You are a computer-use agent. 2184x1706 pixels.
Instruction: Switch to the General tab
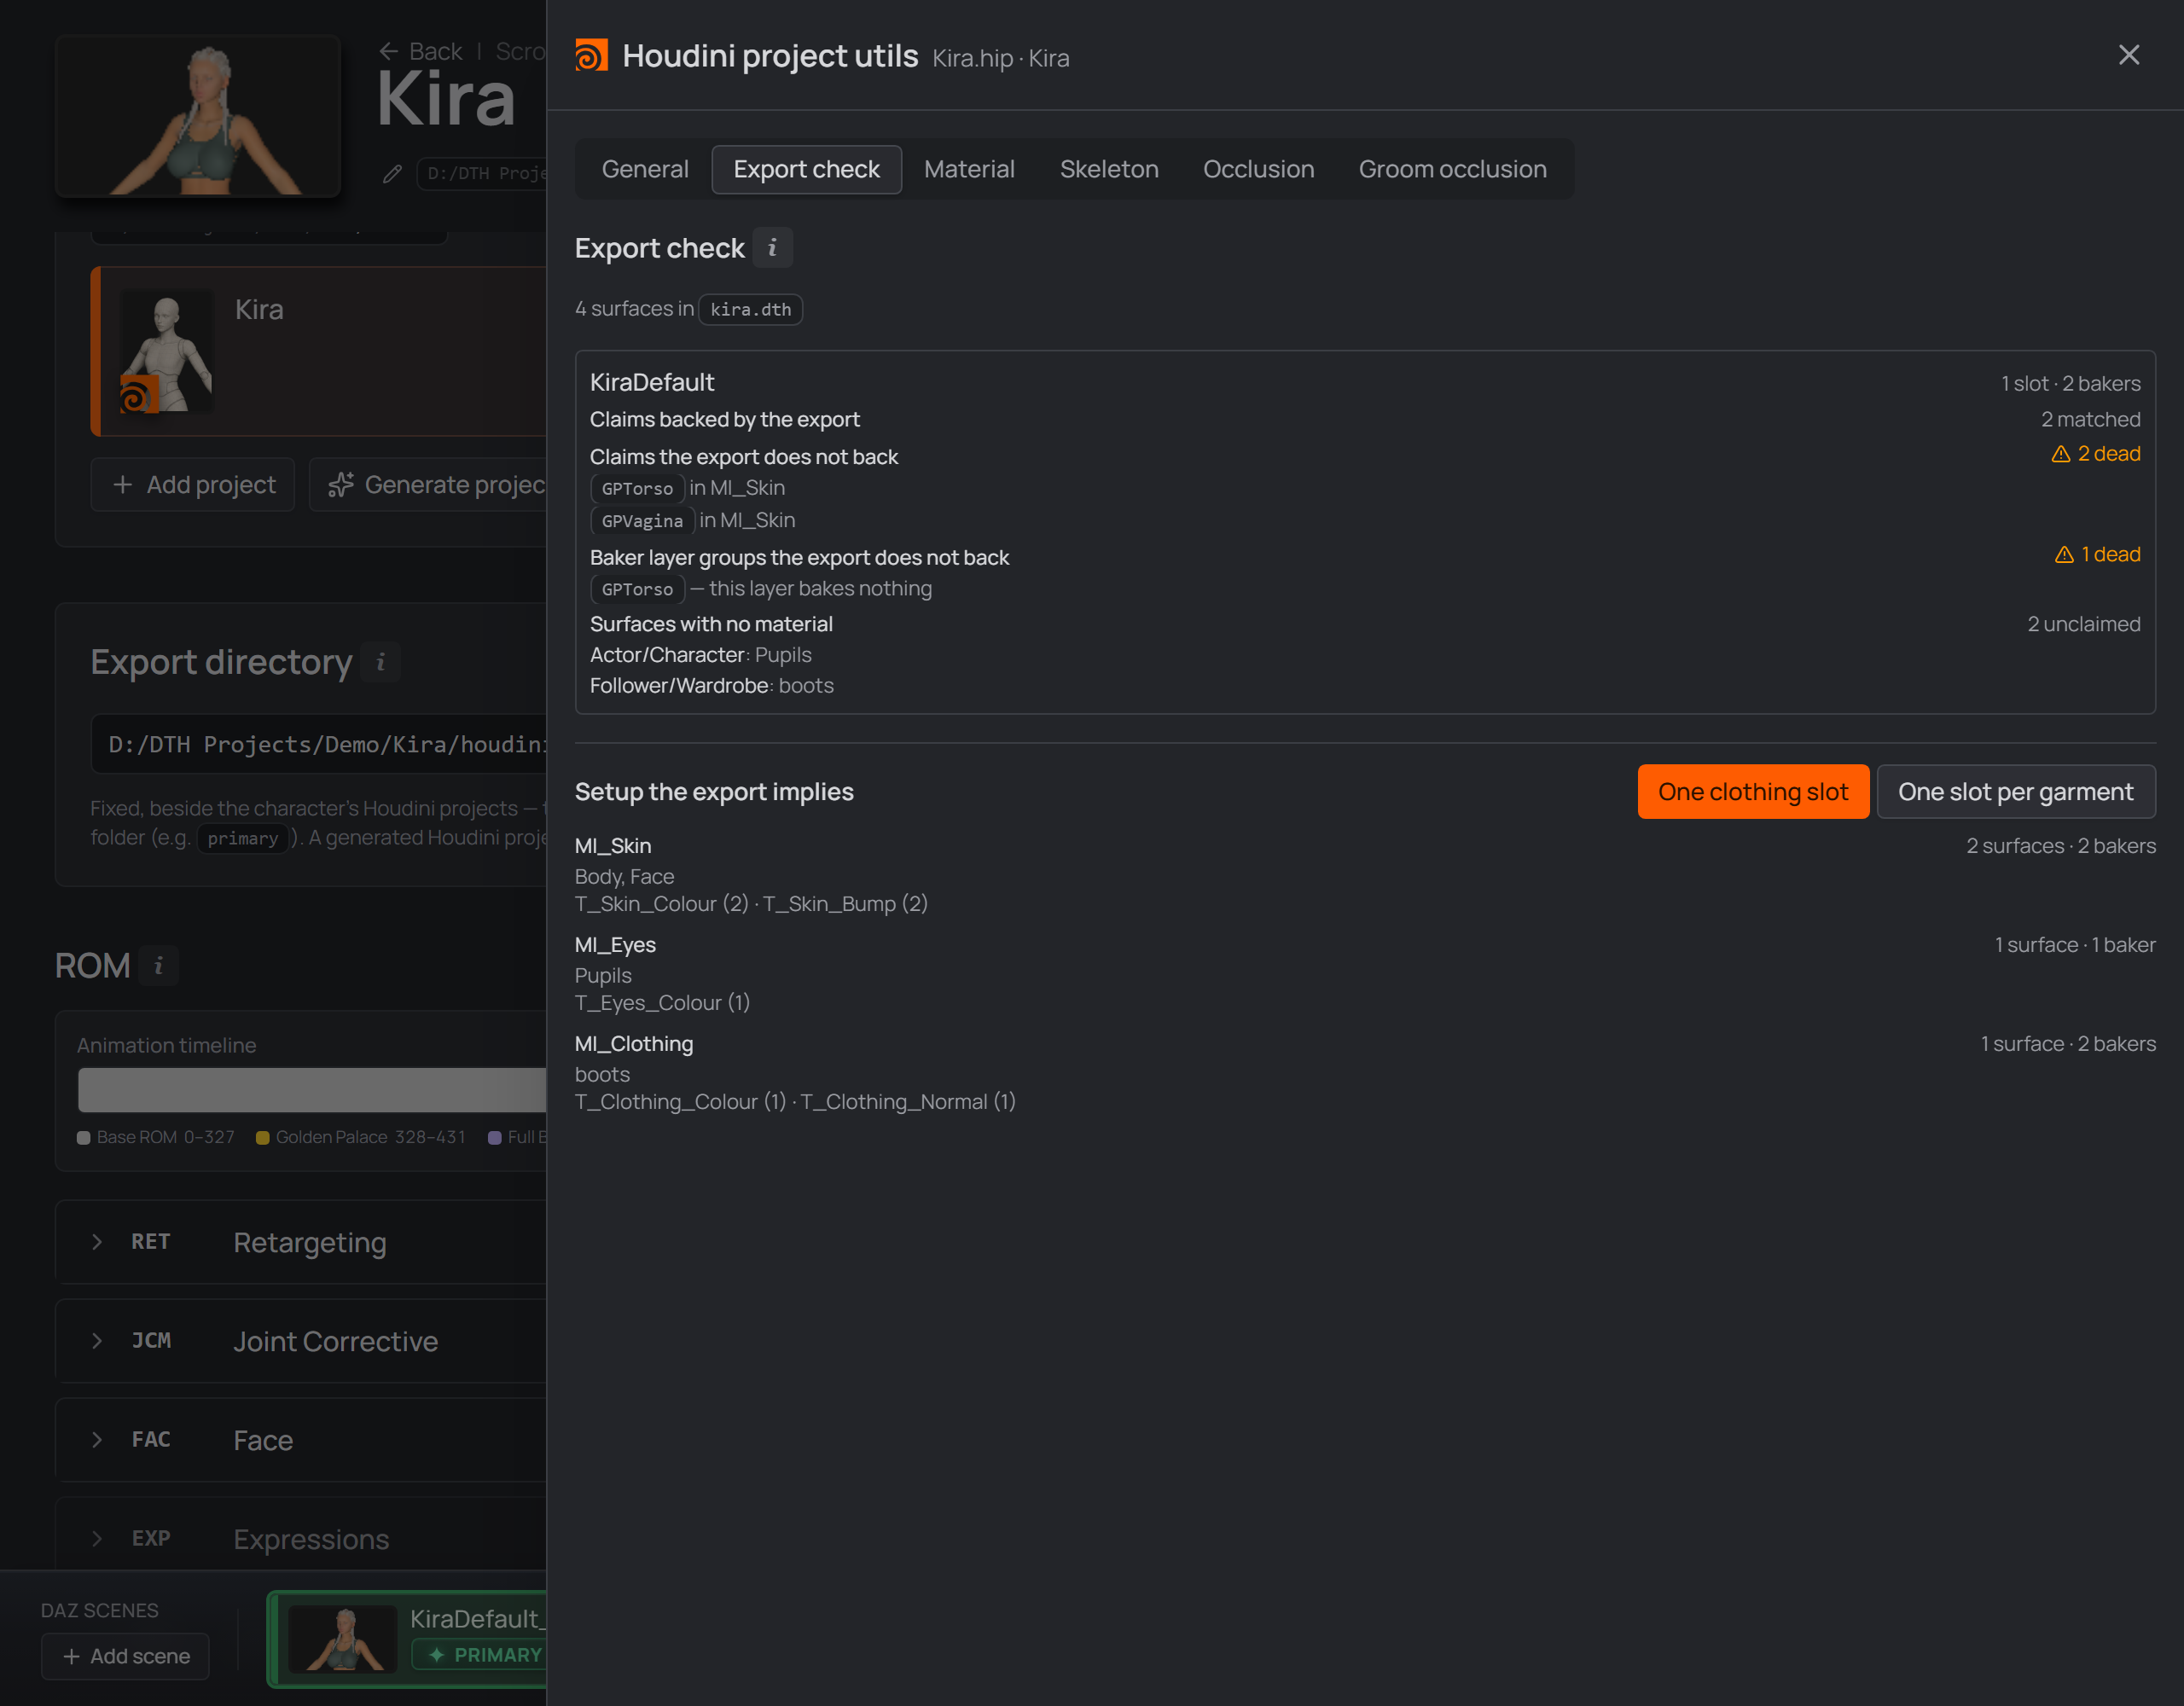(645, 169)
